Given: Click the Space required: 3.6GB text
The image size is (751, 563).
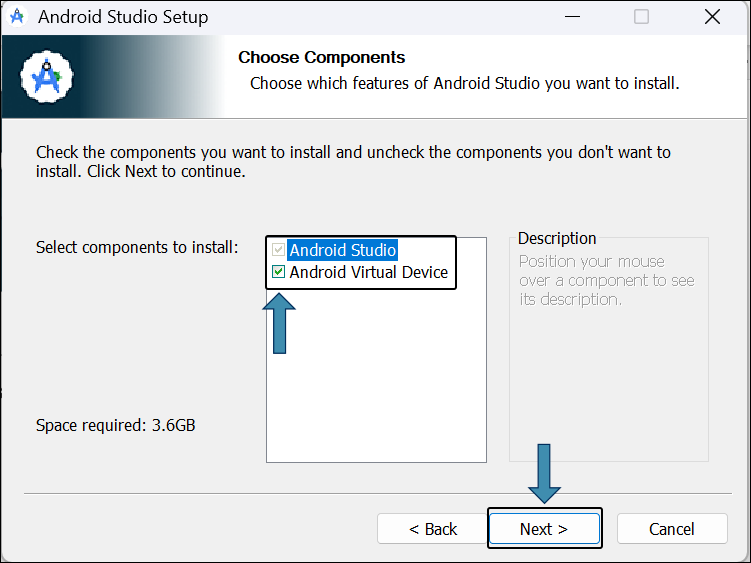Looking at the screenshot, I should [115, 425].
